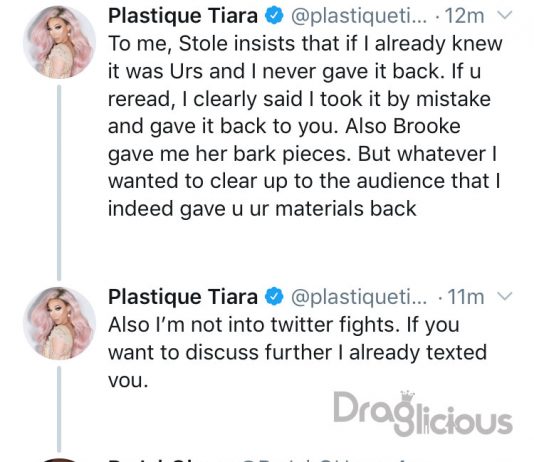Viewport: 534px width, 462px height.
Task: Click the thread line below the second avatar
Action: [x=59, y=409]
